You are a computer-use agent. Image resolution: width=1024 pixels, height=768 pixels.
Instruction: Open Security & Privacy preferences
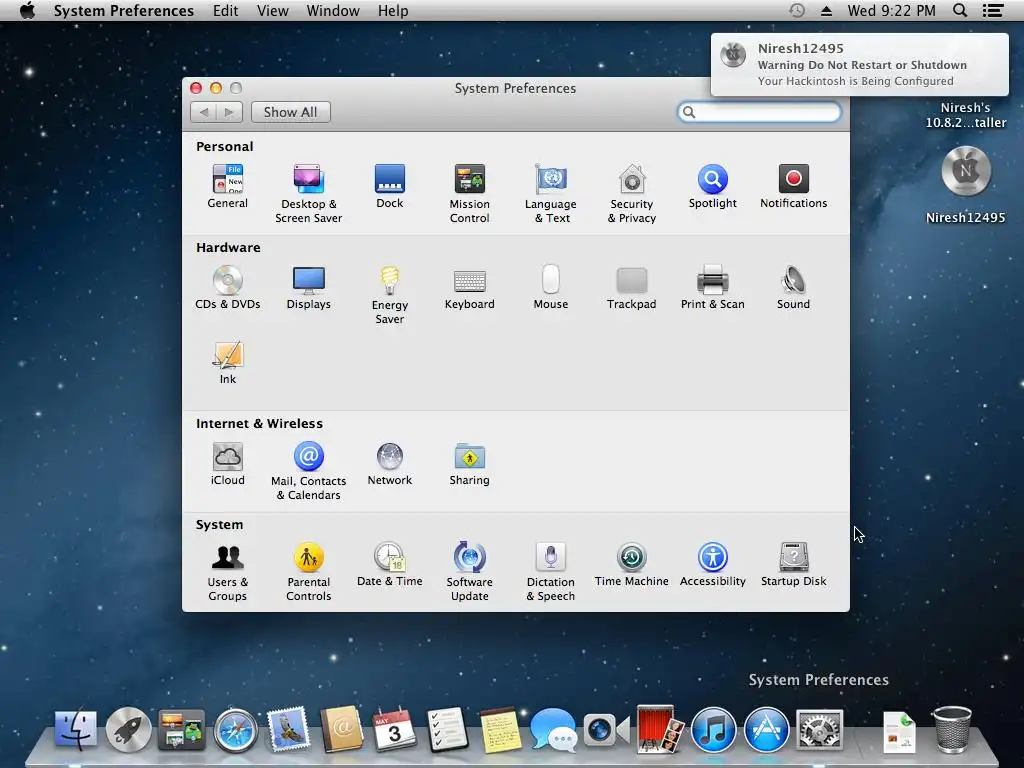click(x=632, y=194)
